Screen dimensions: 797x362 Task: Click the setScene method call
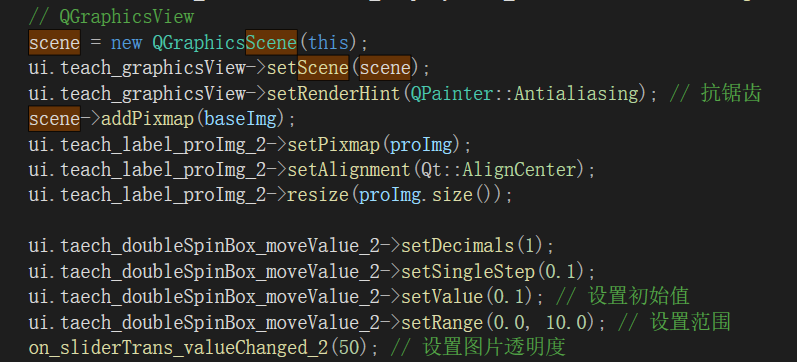tap(308, 68)
